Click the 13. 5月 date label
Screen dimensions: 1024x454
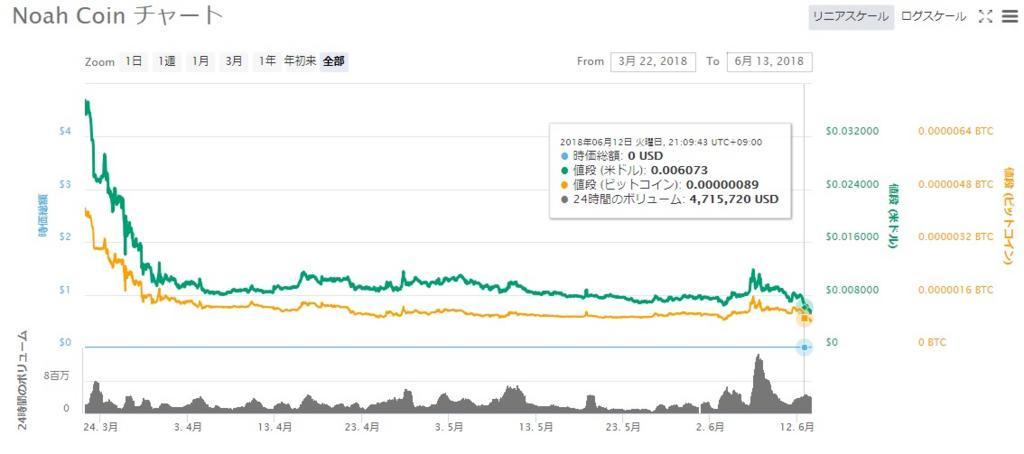click(x=536, y=427)
